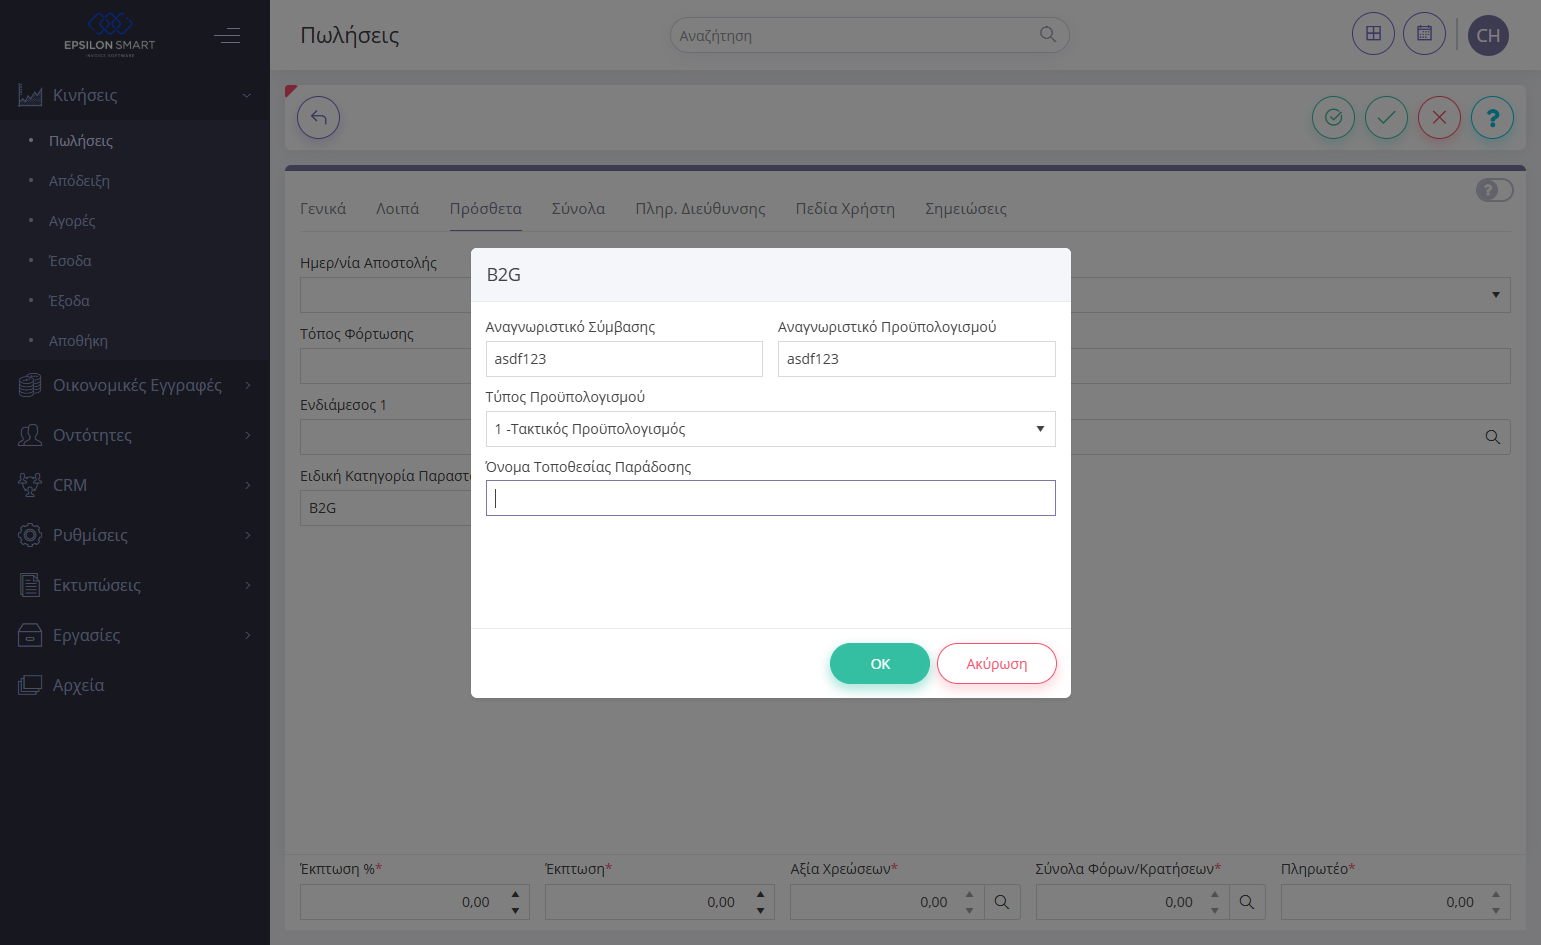Toggle the help switch at top right of form

1495,190
